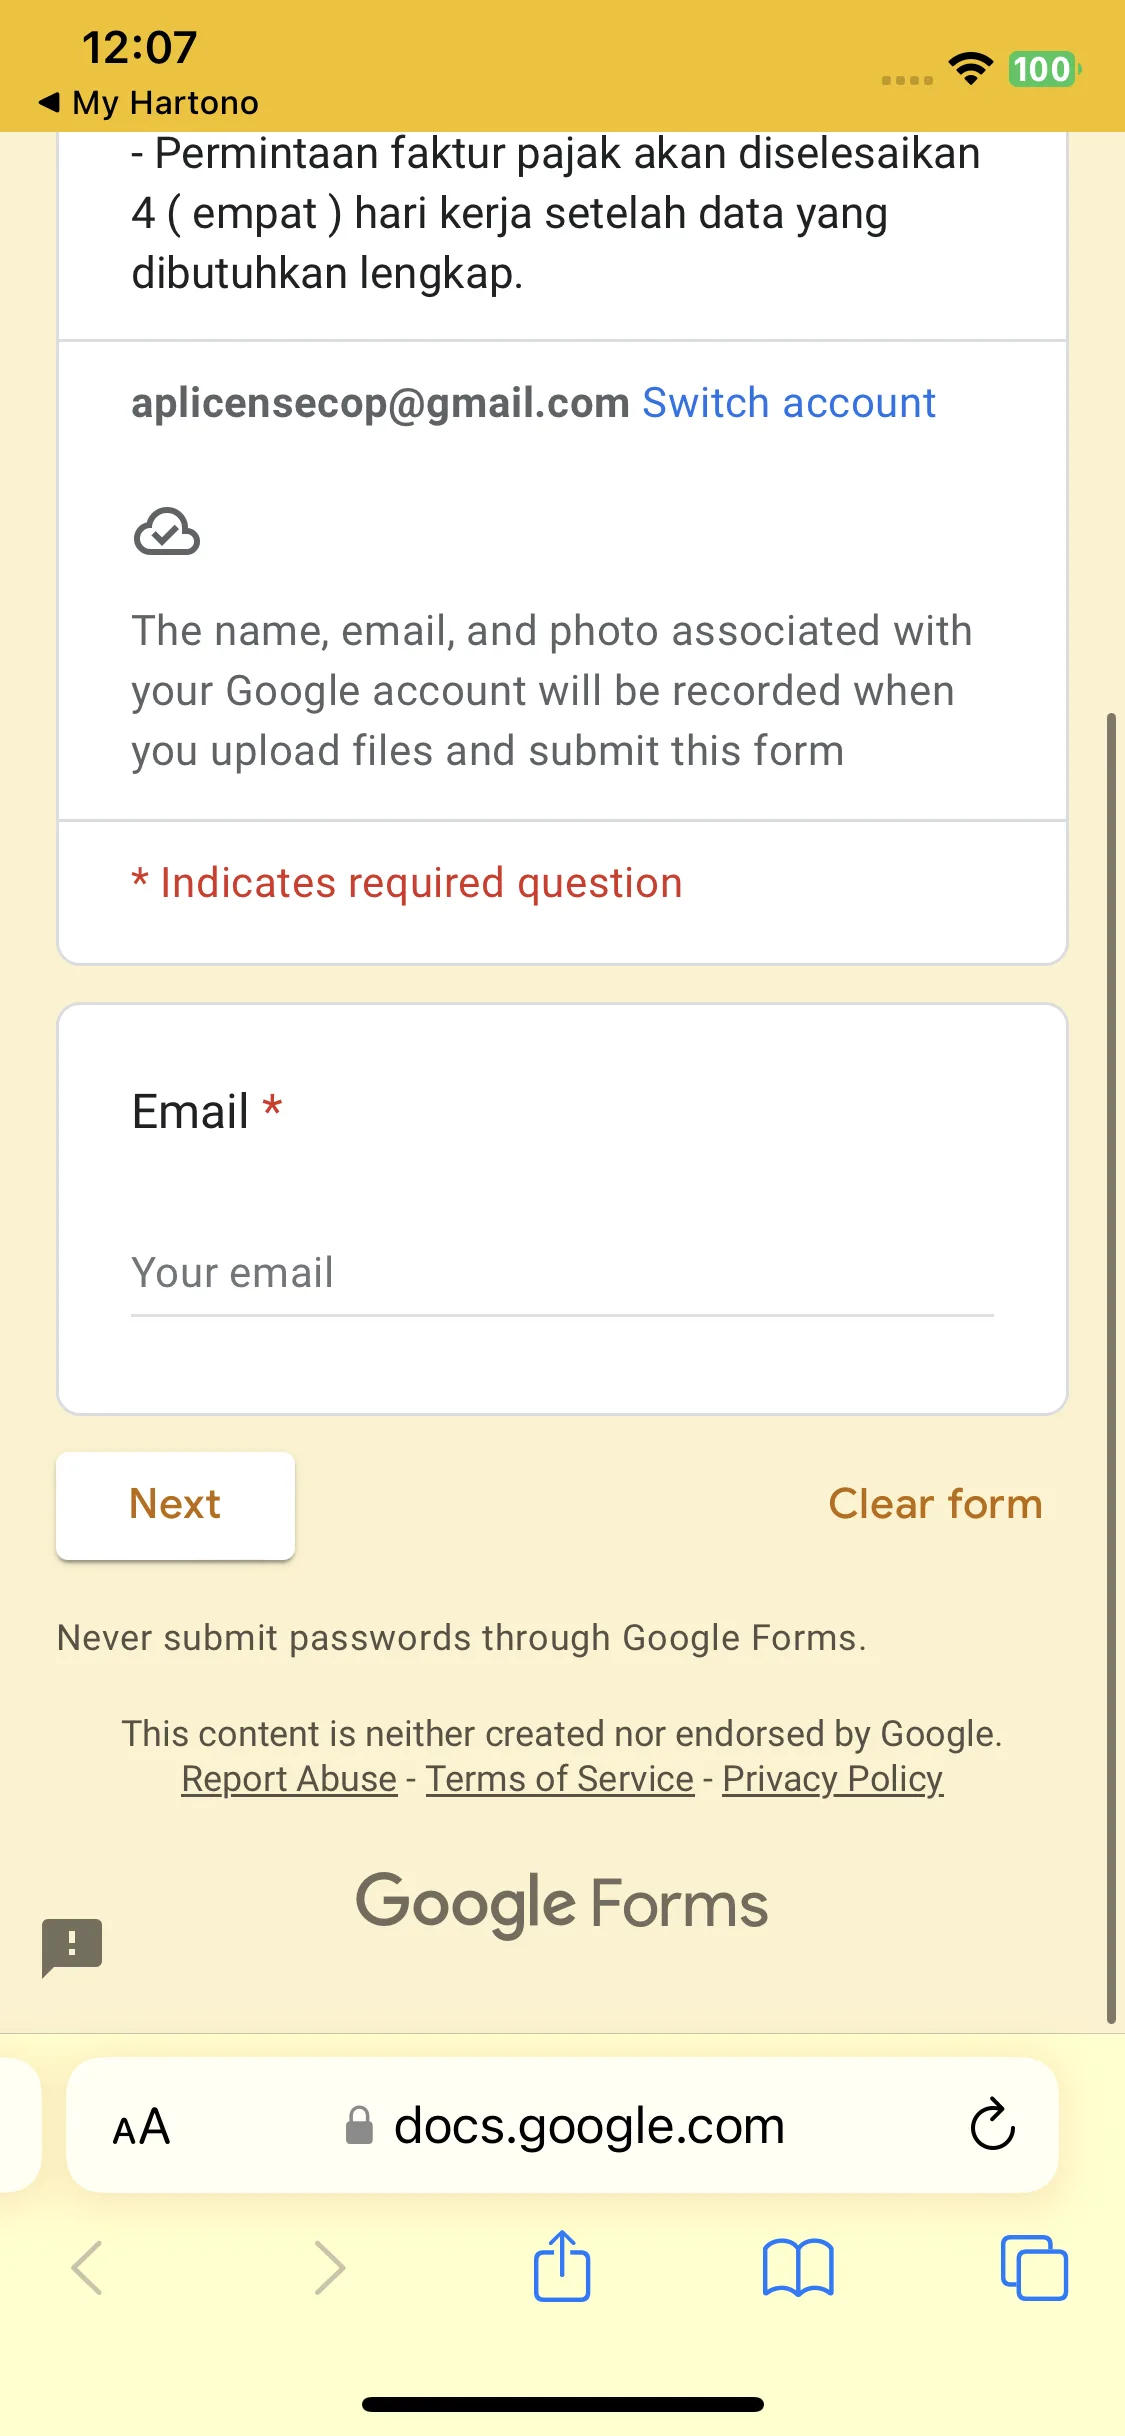The height and width of the screenshot is (2436, 1125).
Task: Click the Clear form button
Action: click(935, 1504)
